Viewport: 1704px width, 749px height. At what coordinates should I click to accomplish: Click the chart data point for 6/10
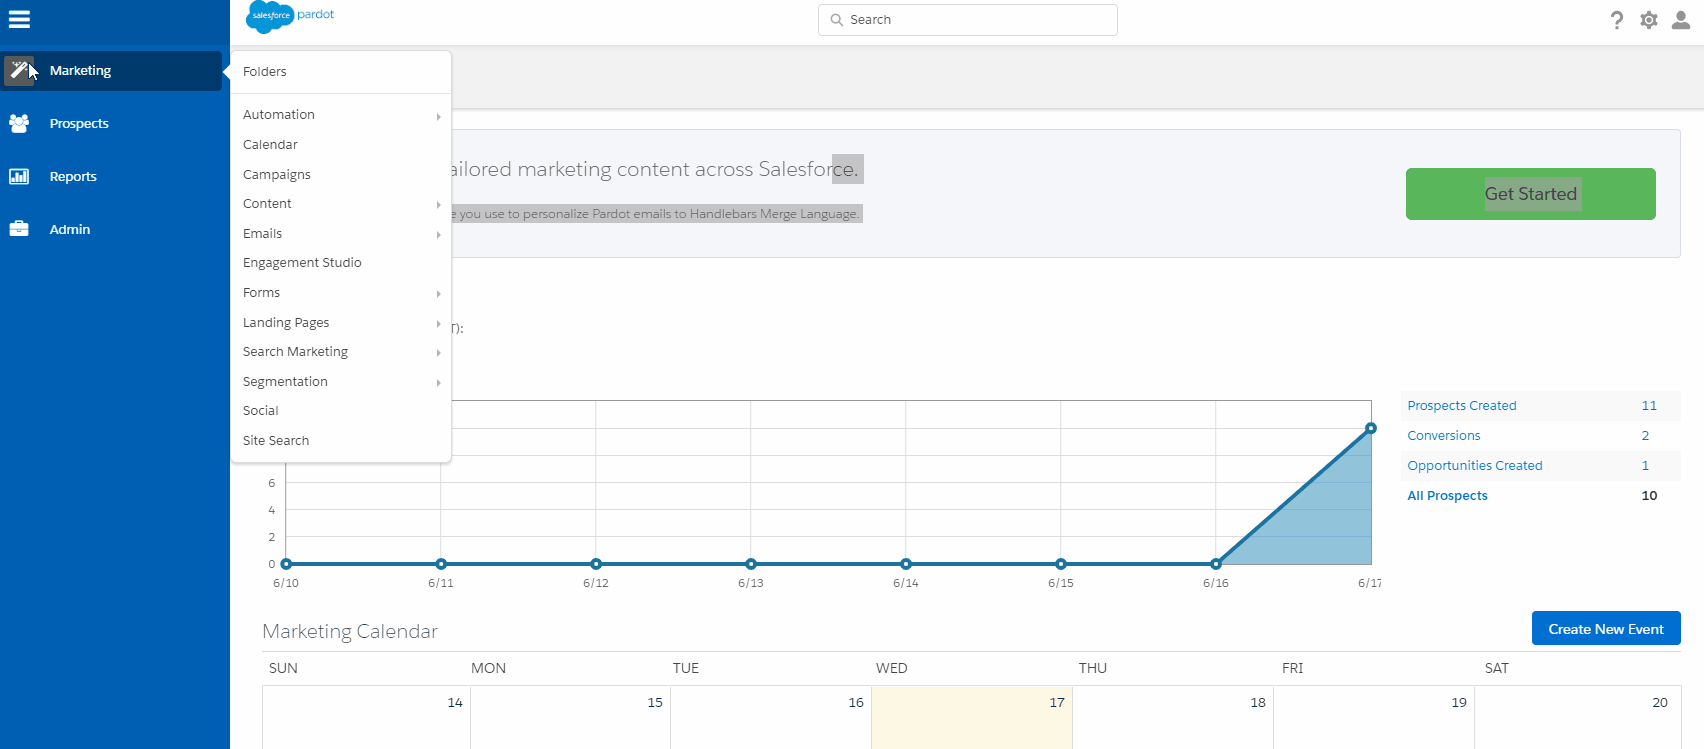point(286,564)
